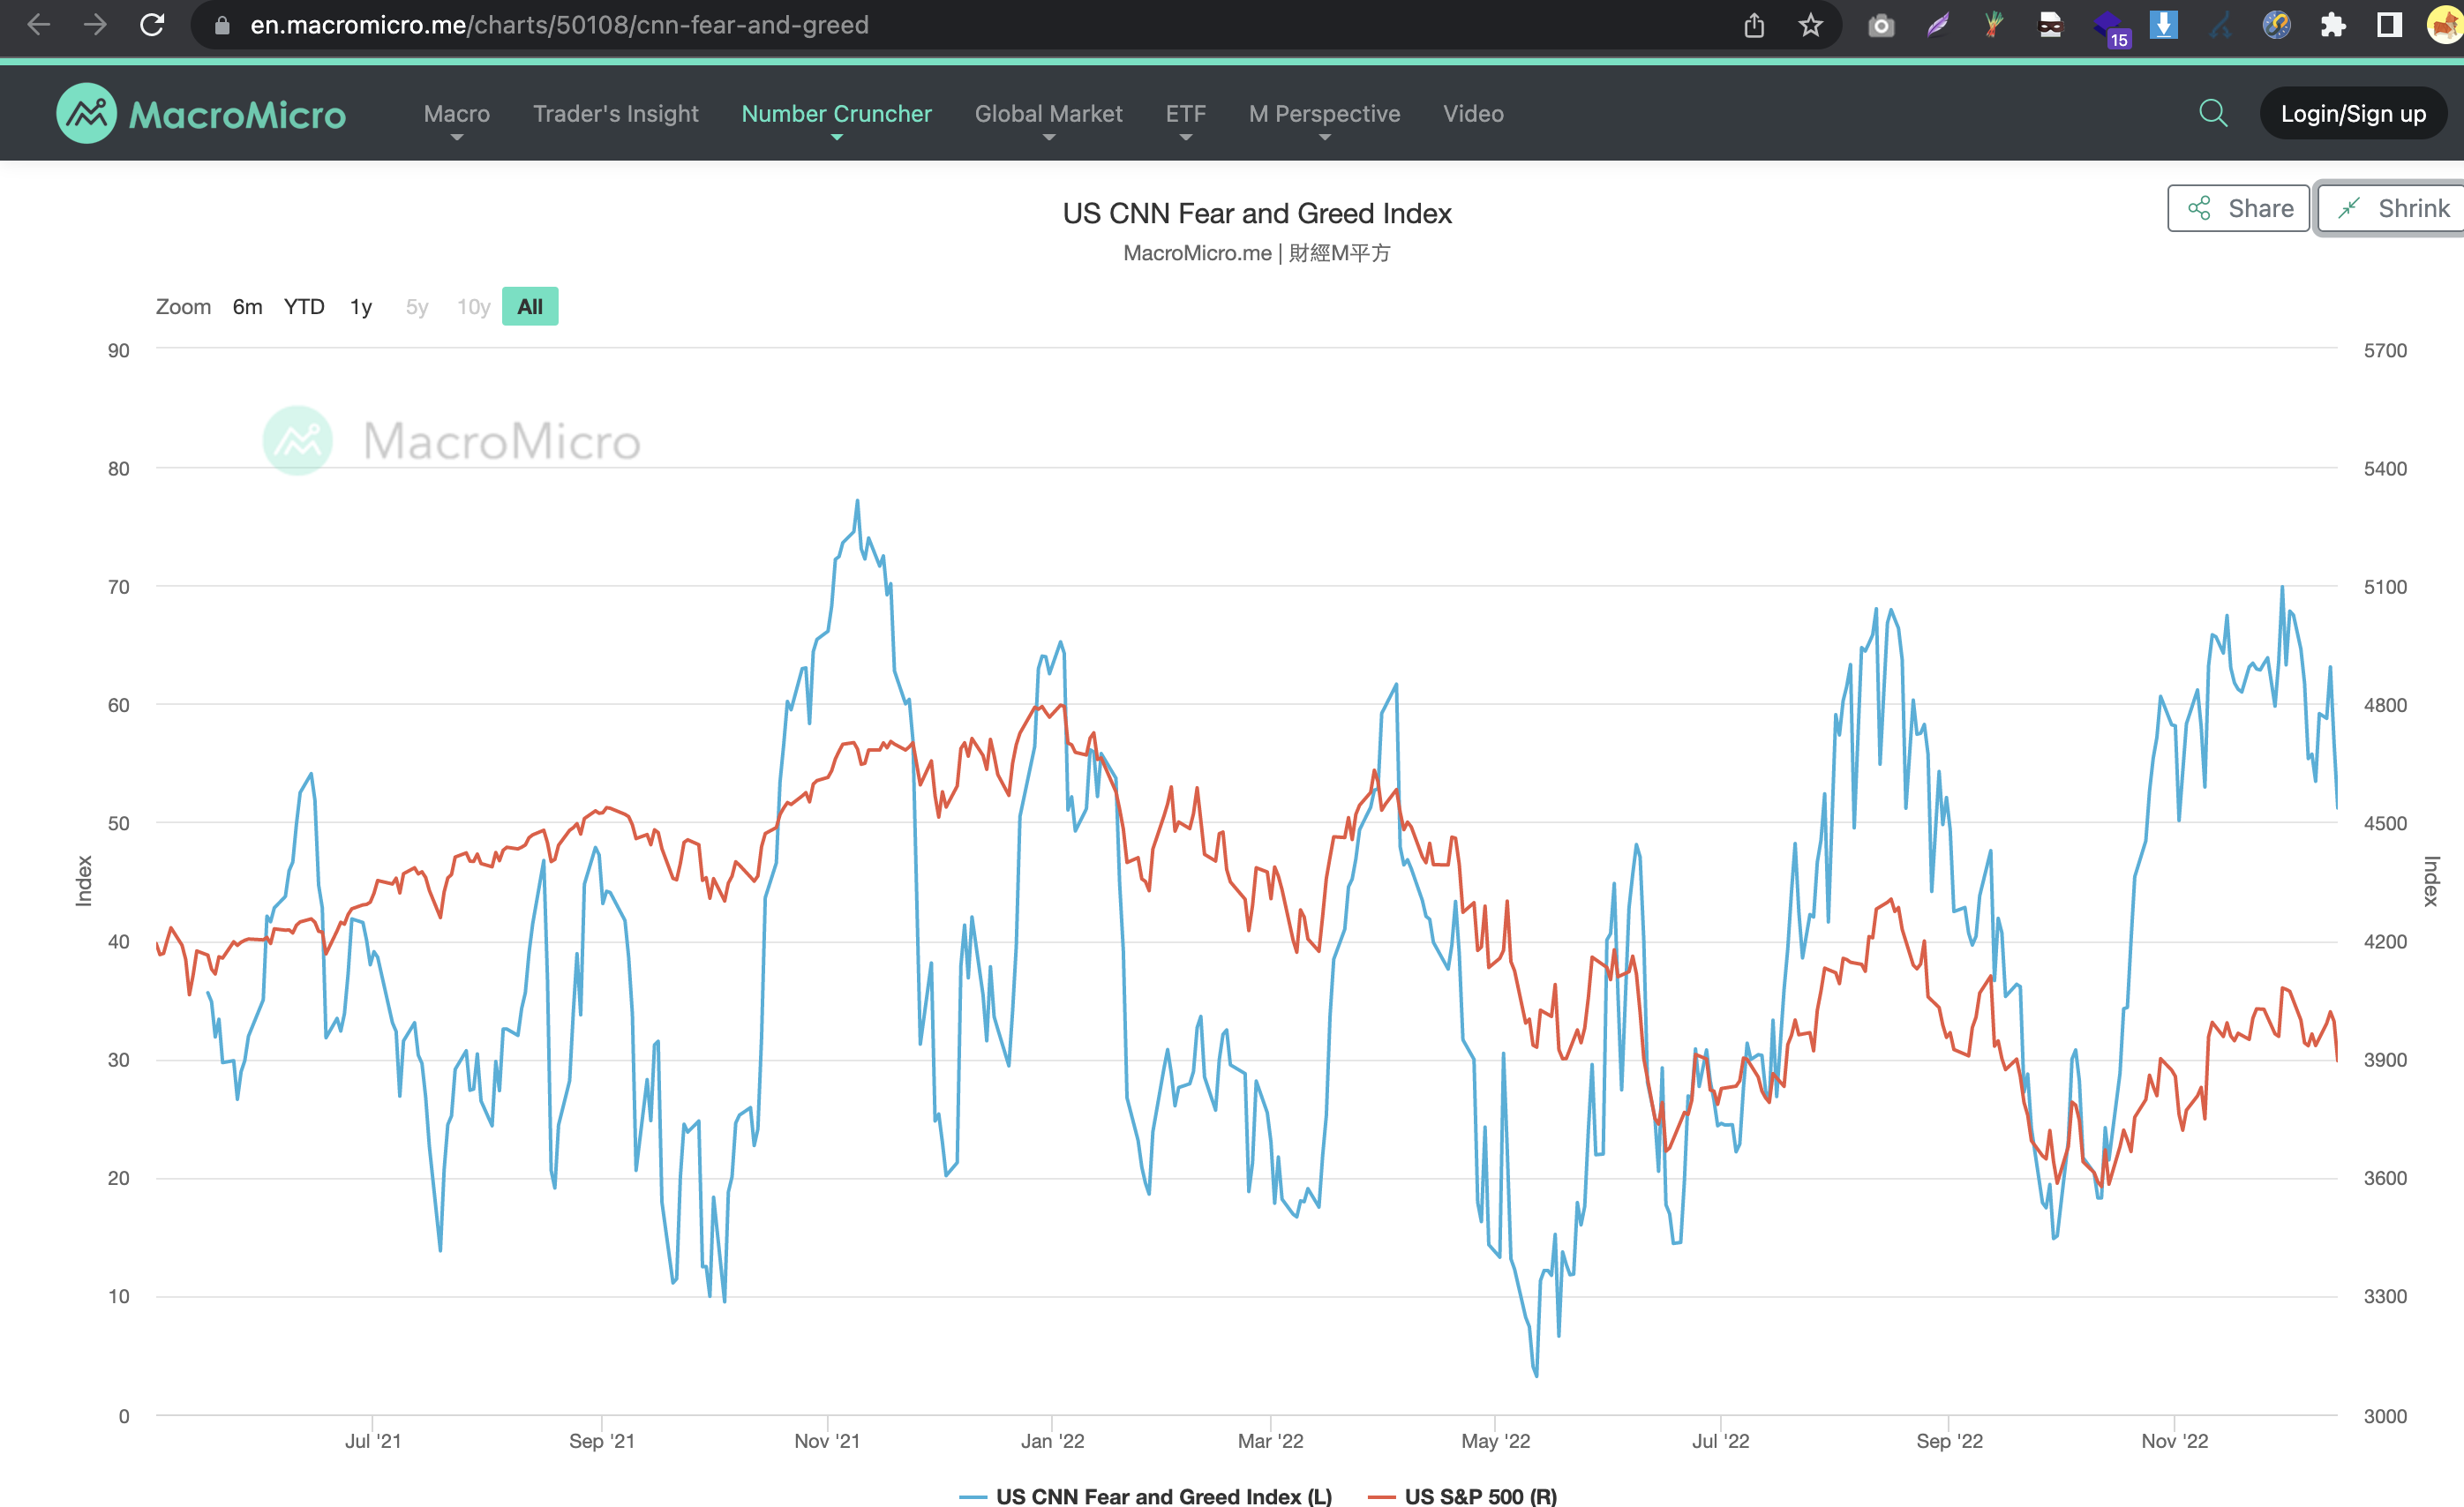Click the Share button

point(2239,208)
